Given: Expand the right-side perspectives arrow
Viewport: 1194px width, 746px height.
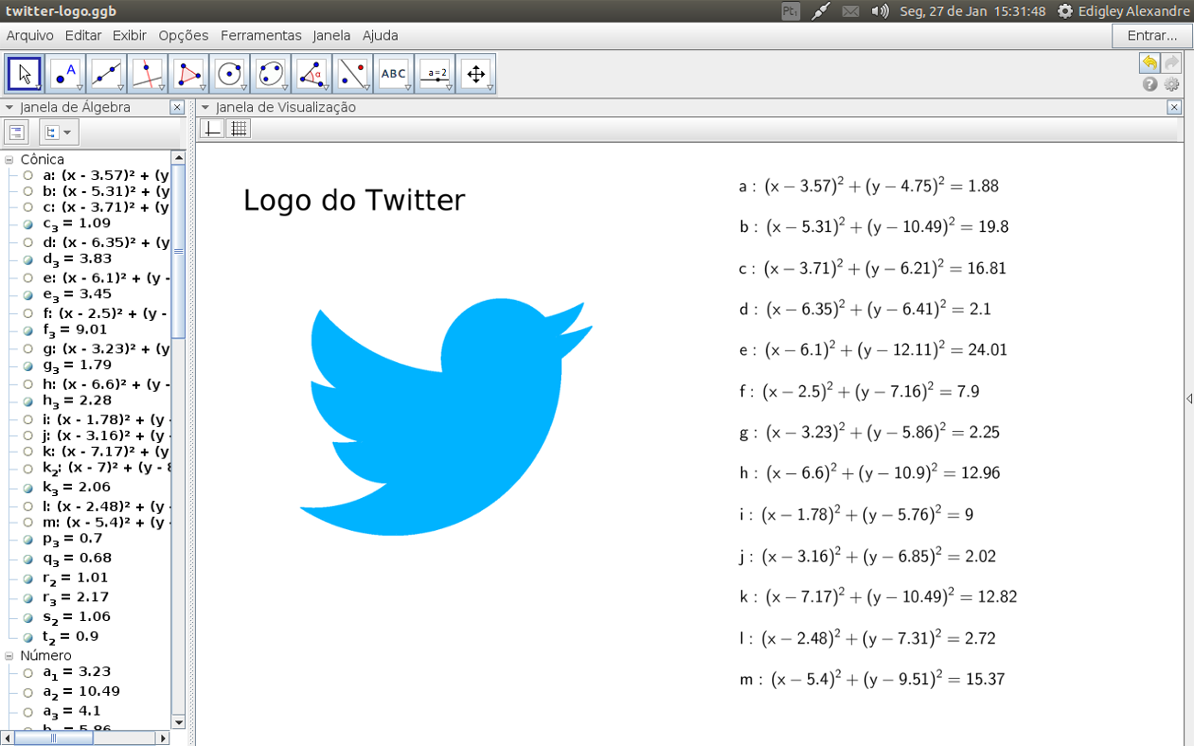Looking at the screenshot, I should [x=1189, y=398].
